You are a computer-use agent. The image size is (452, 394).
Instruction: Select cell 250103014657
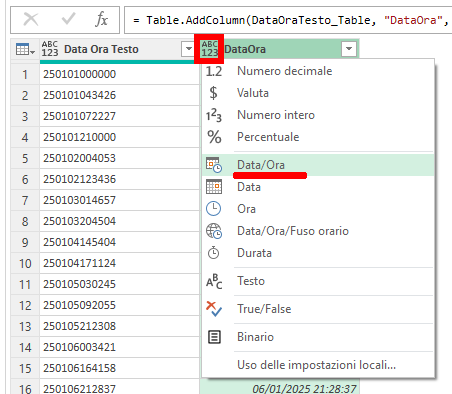[119, 200]
